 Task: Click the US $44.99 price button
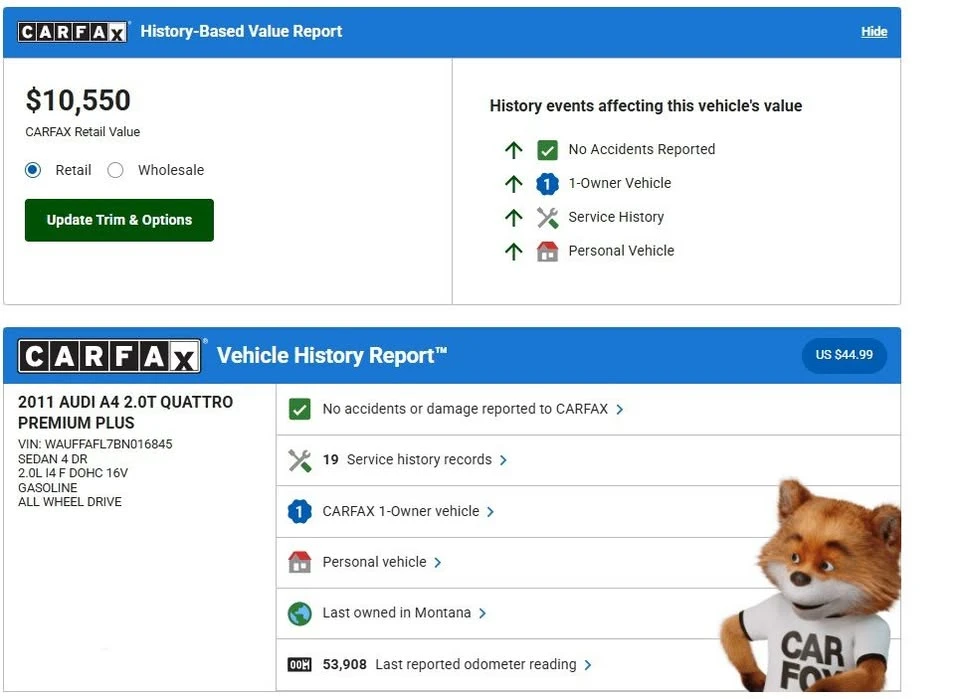844,355
